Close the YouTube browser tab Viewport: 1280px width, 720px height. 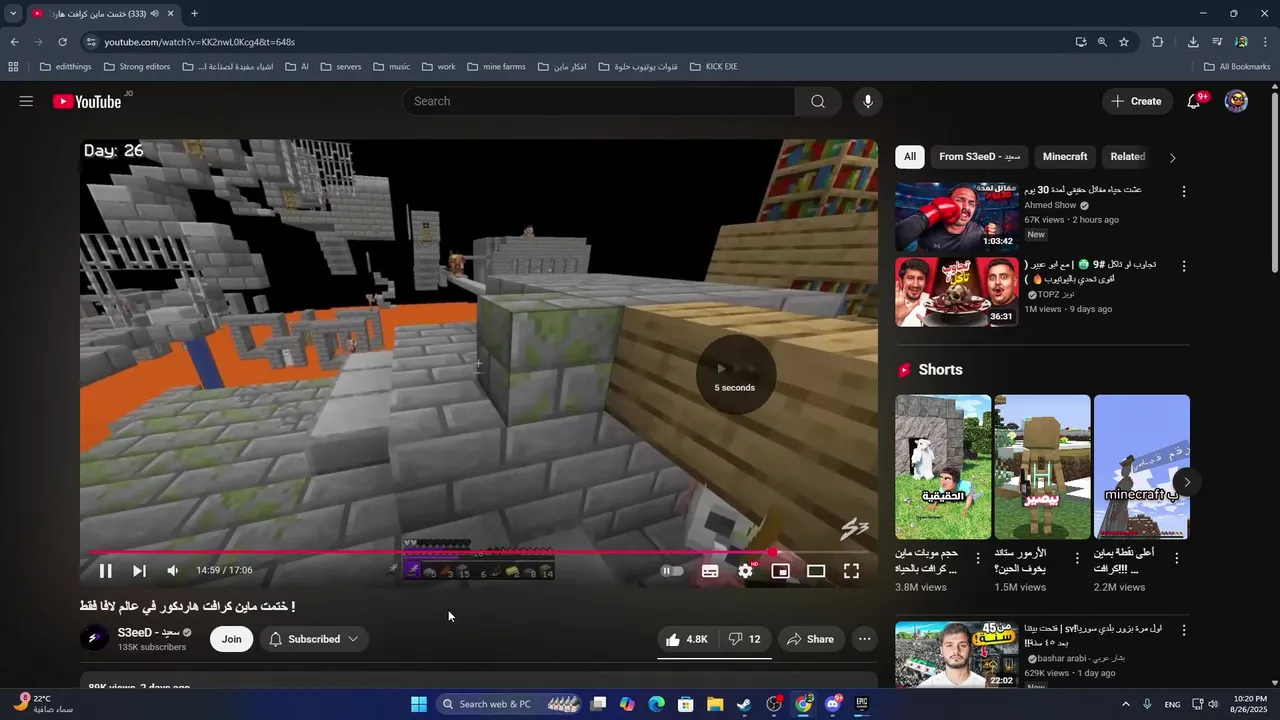(171, 14)
